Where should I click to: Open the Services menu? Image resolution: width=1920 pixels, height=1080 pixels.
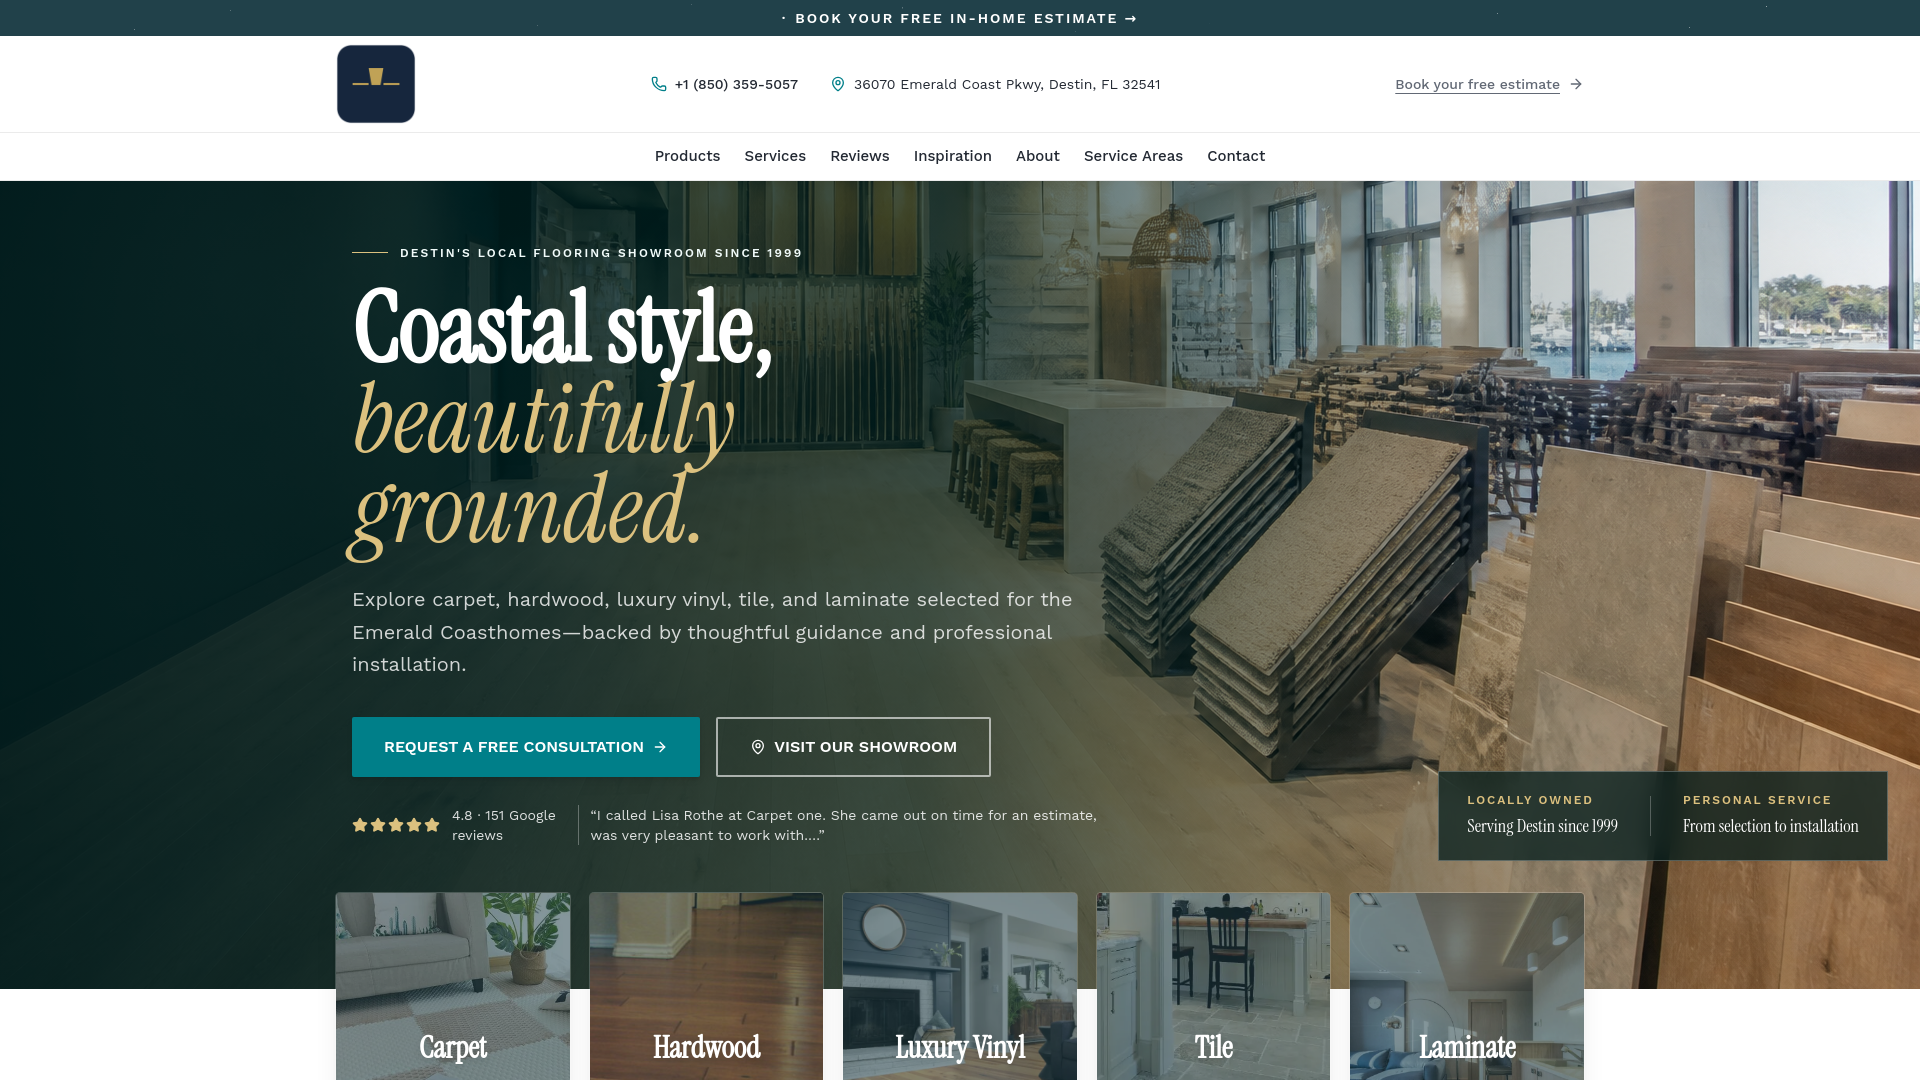pos(775,156)
